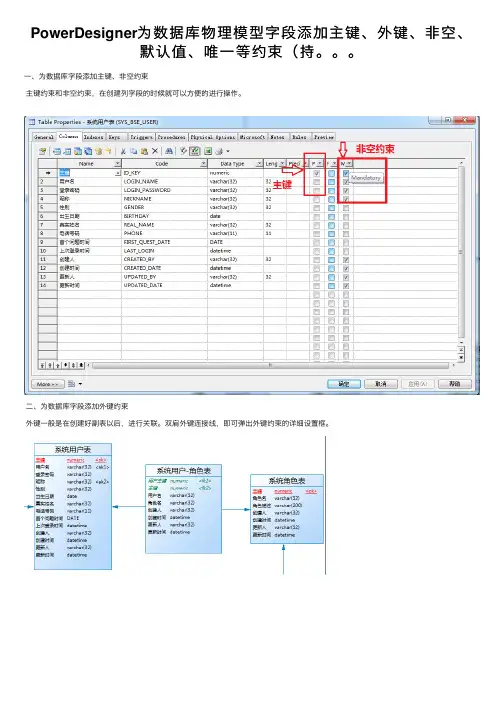Image resolution: width=504 pixels, height=713 pixels.
Task: Click the 取消 cancel button
Action: (x=381, y=384)
